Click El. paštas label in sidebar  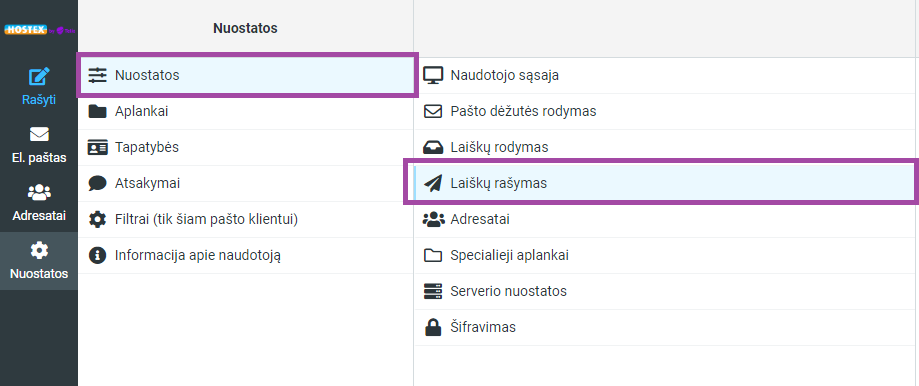coord(39,158)
